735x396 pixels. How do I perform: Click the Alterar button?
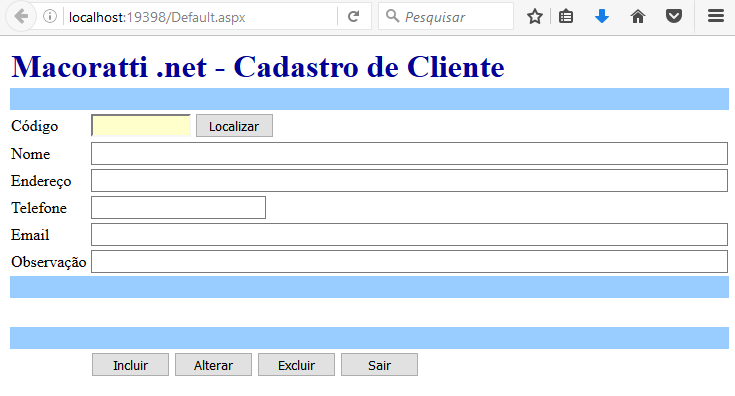point(213,365)
